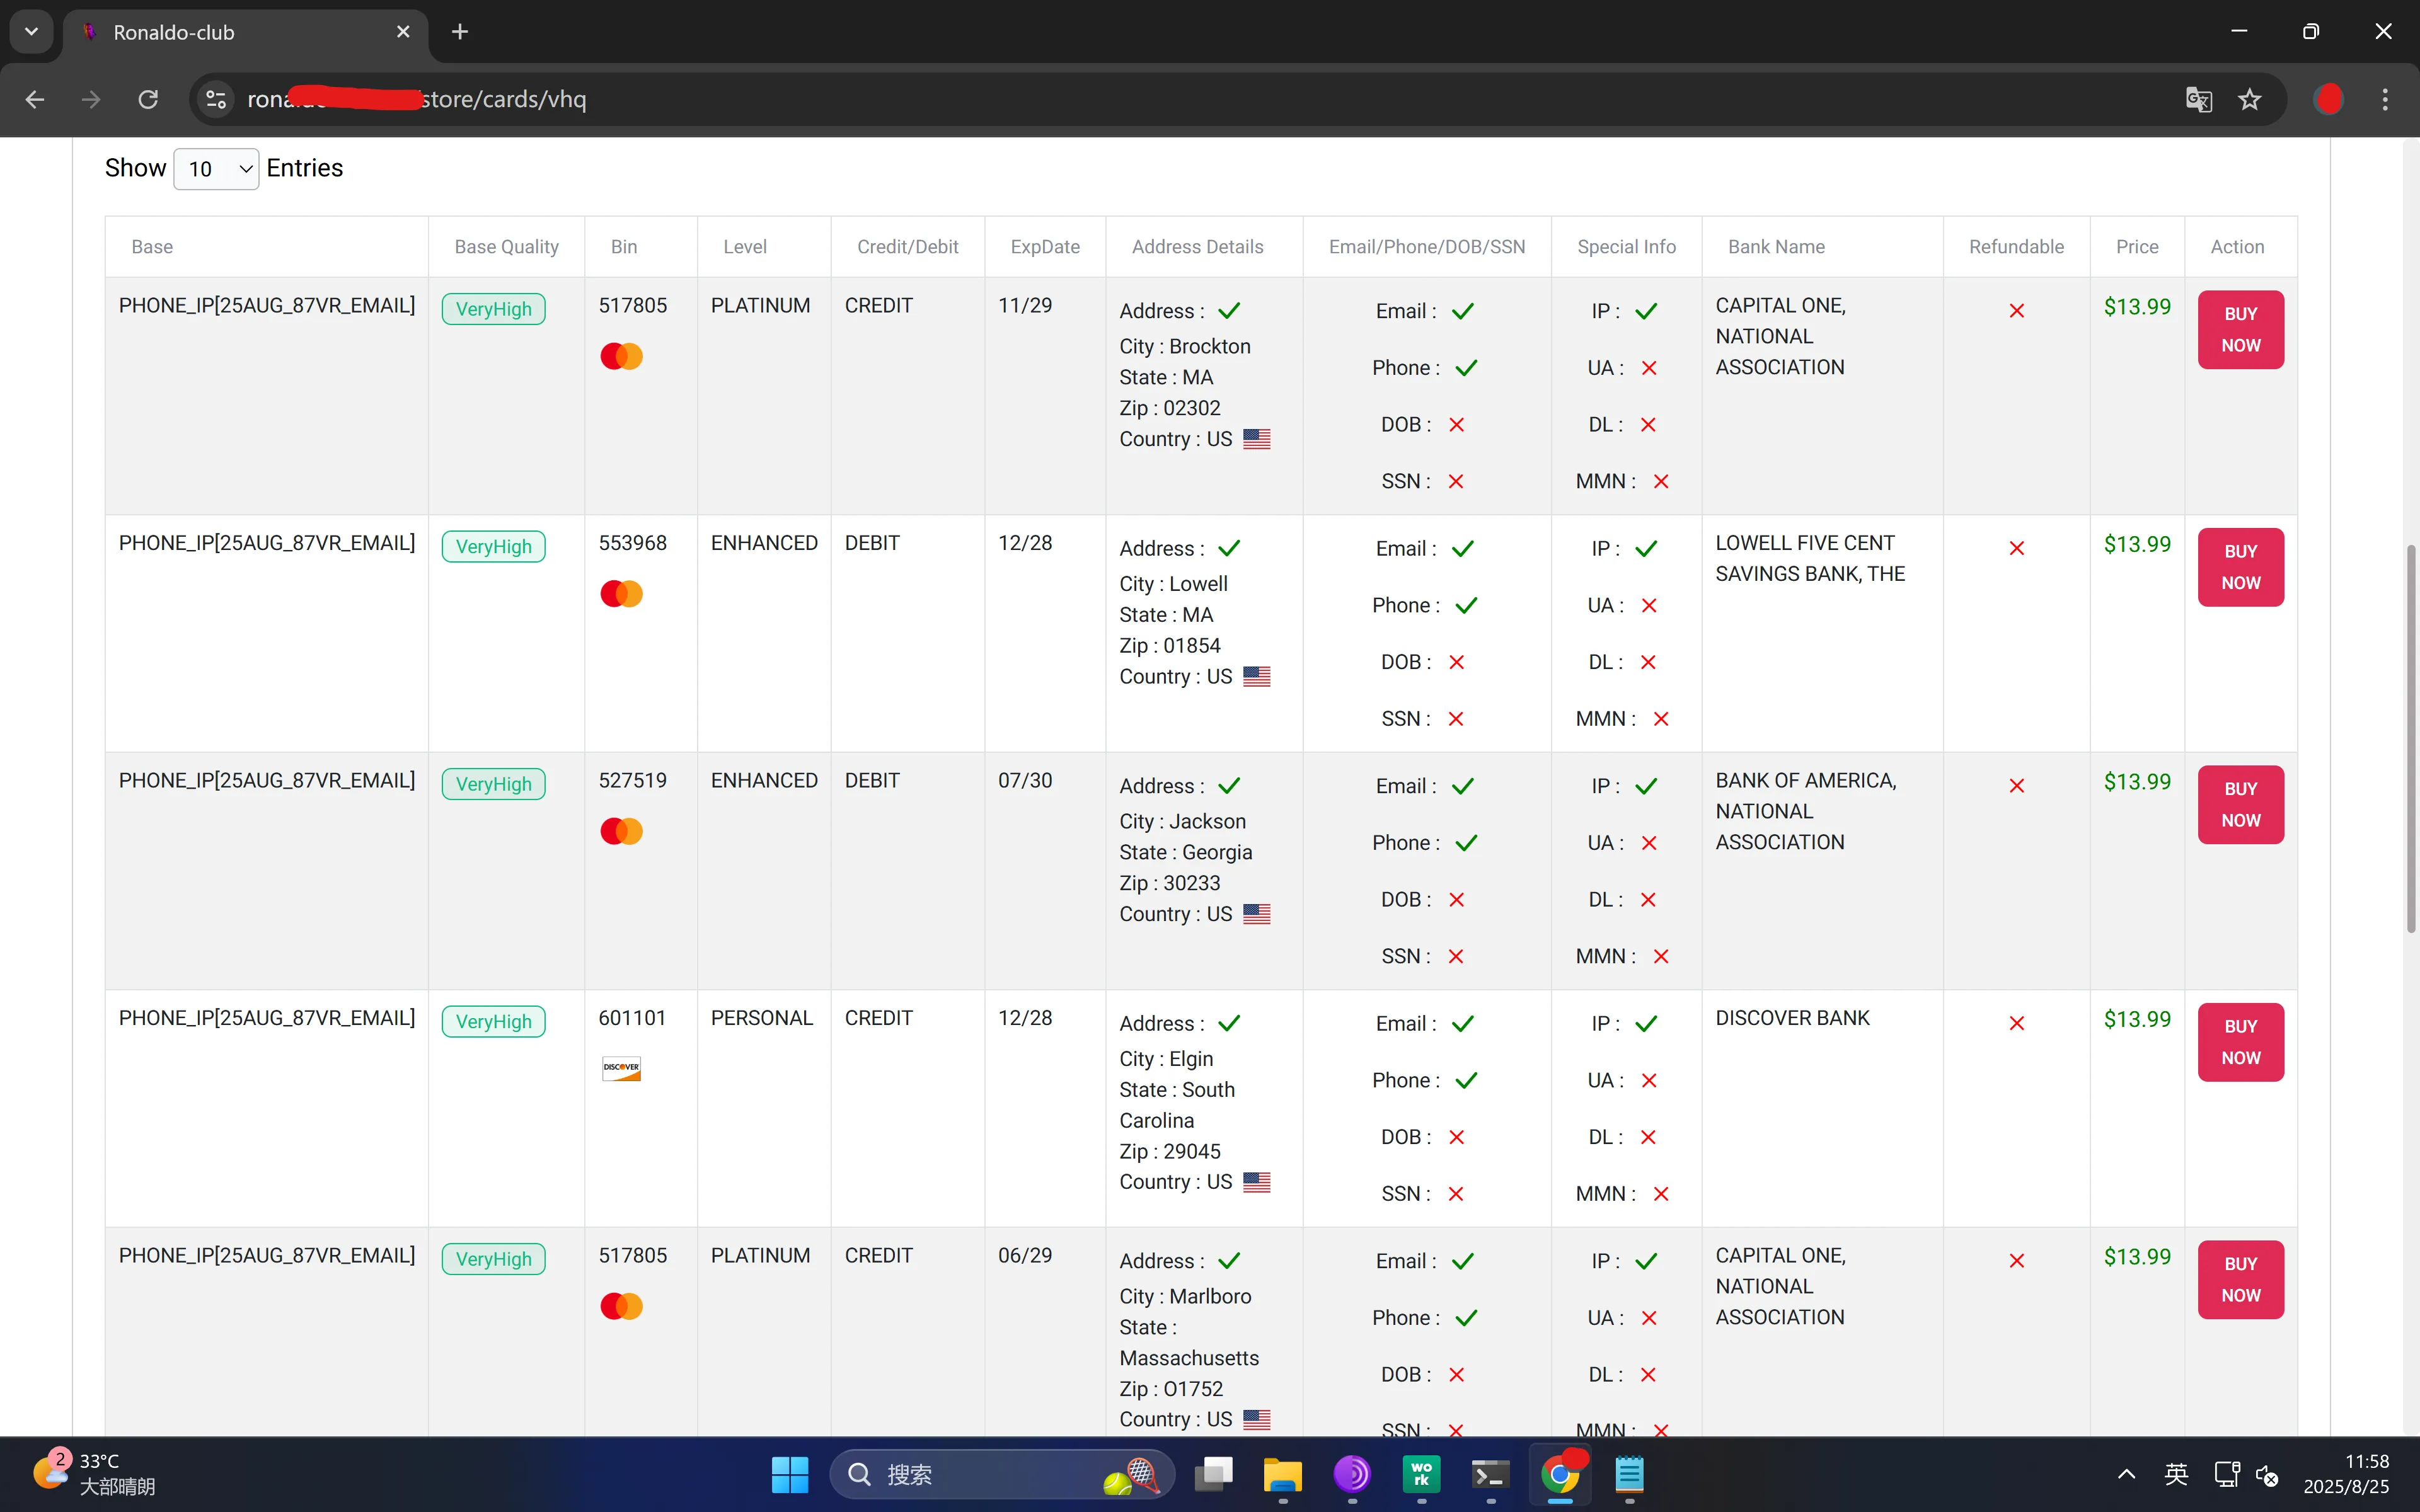The width and height of the screenshot is (2420, 1512).
Task: Click the taskbar search box
Action: (1001, 1474)
